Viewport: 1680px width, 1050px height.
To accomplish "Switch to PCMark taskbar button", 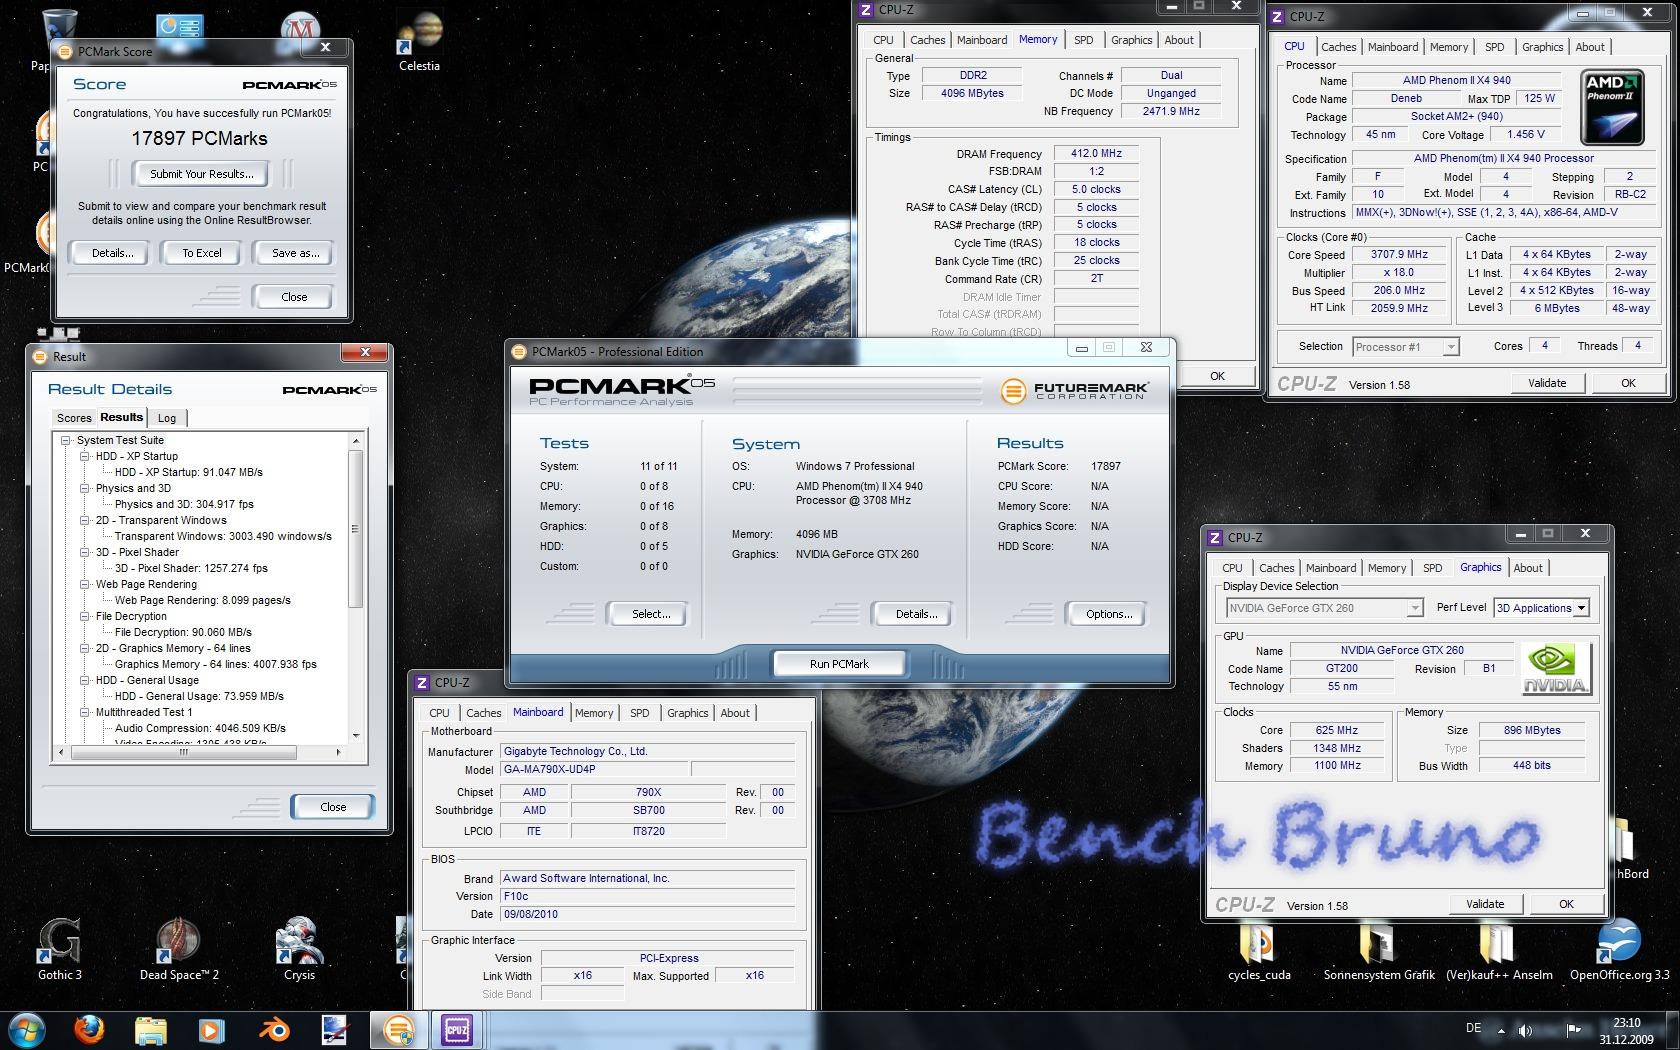I will click(x=397, y=1030).
